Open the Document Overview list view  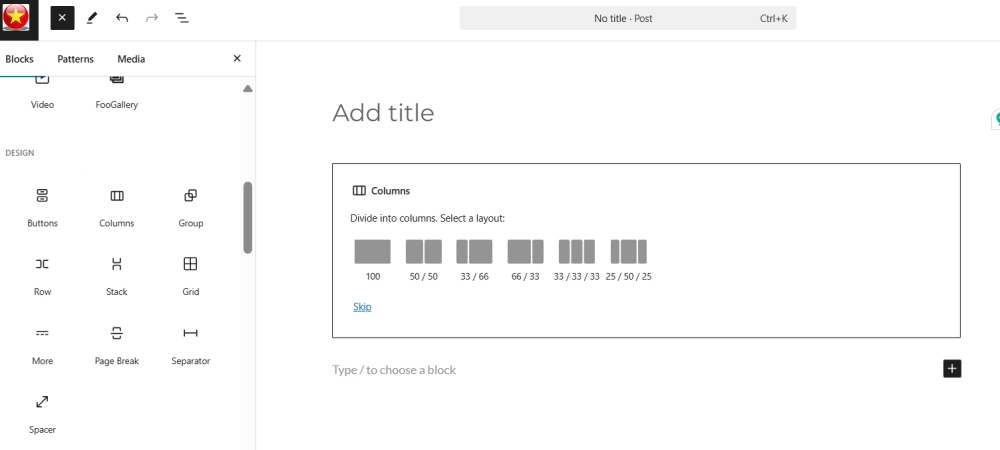pos(182,18)
